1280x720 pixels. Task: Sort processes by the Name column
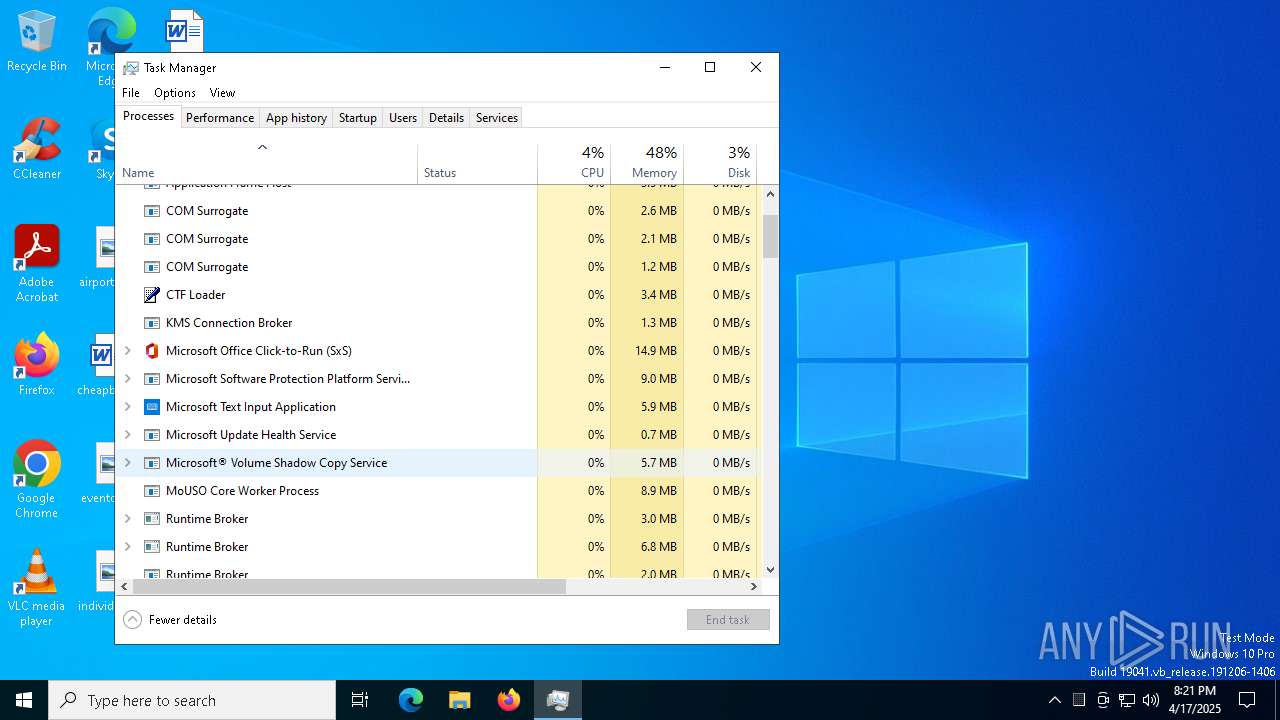click(x=267, y=164)
